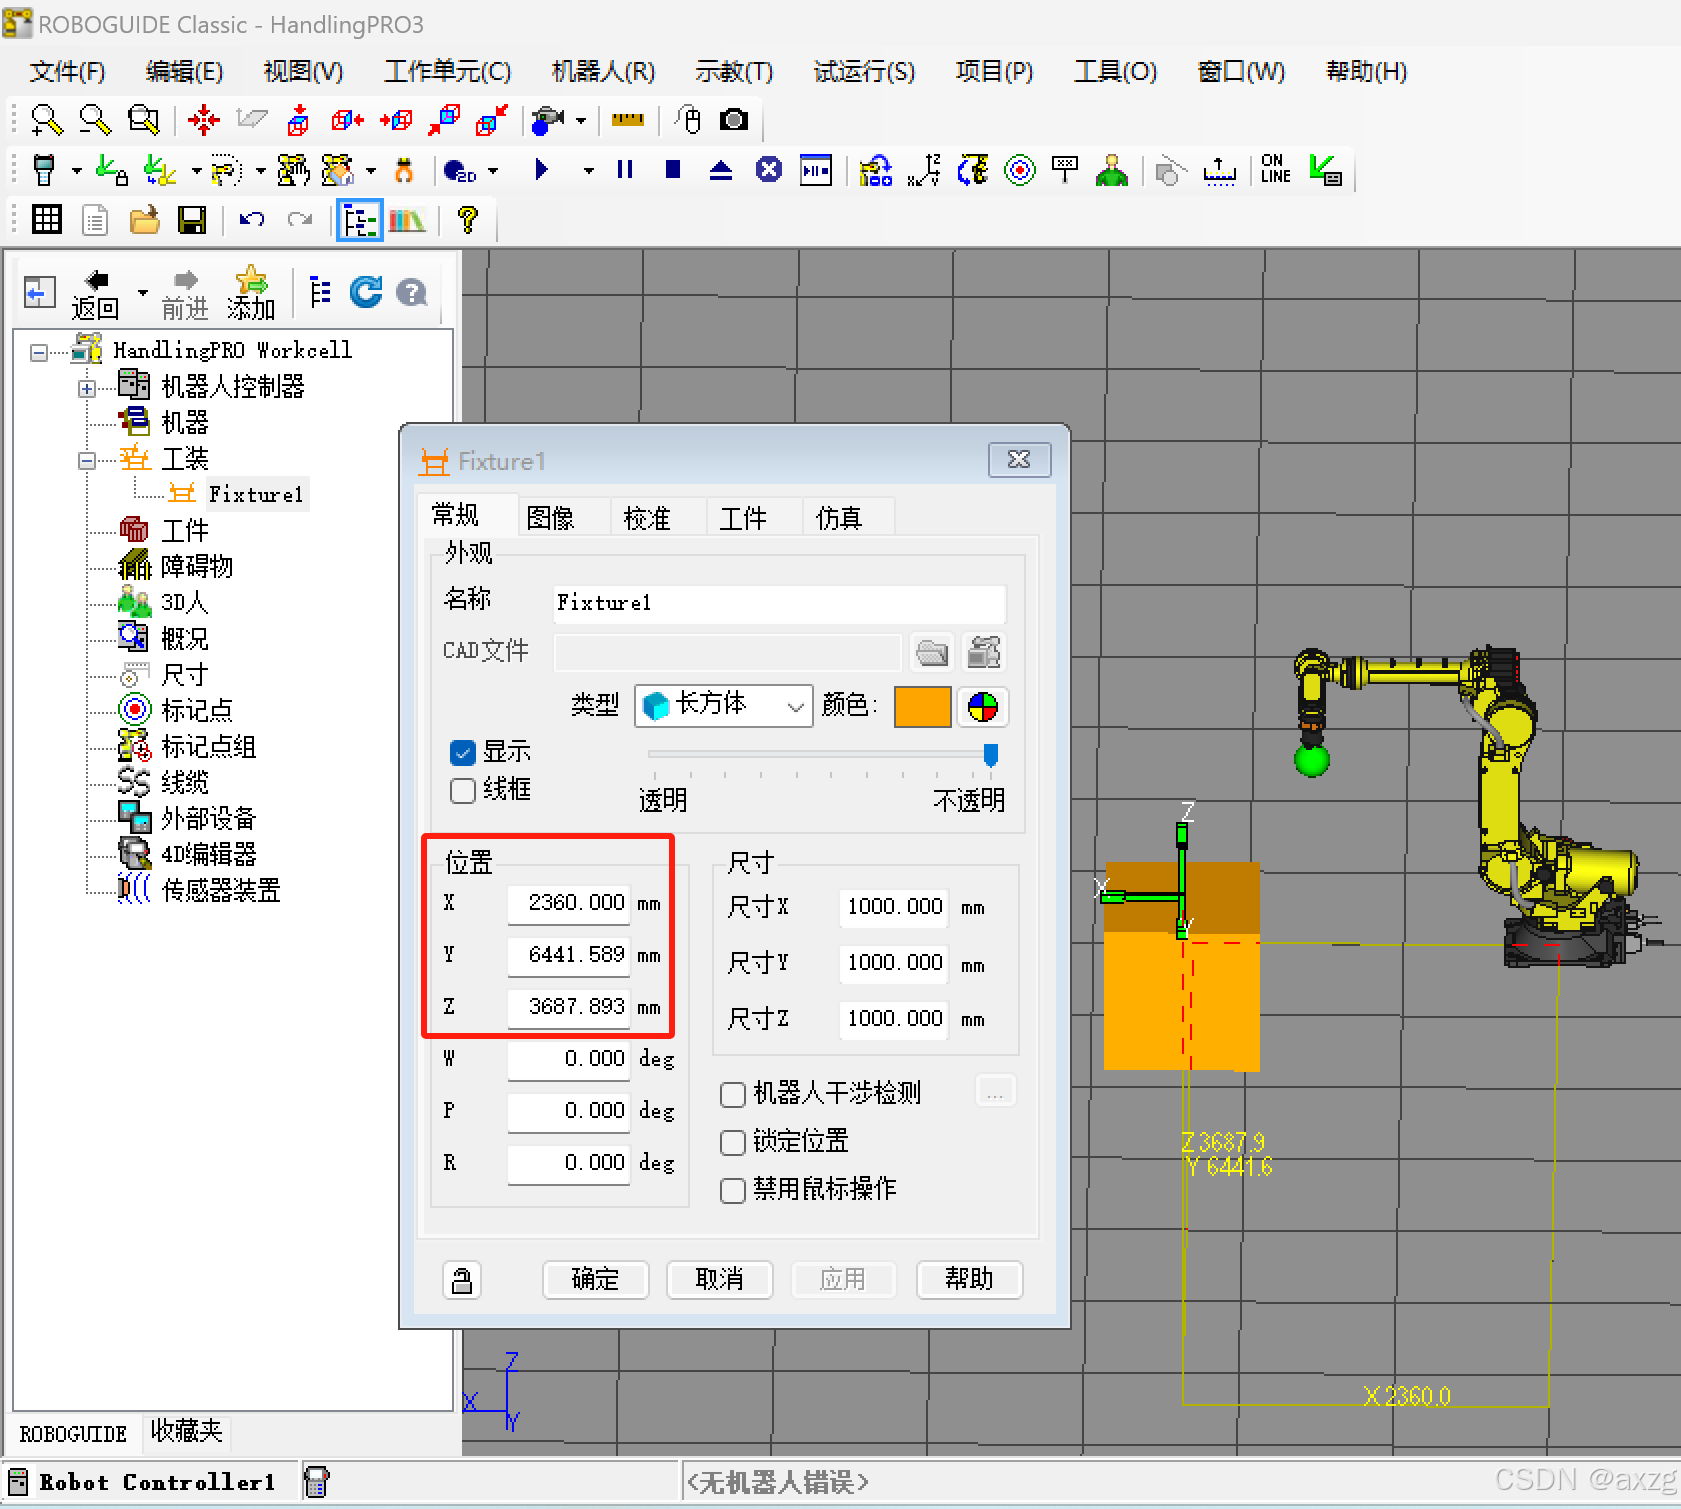Click the measurement ruler tool

[x=628, y=121]
